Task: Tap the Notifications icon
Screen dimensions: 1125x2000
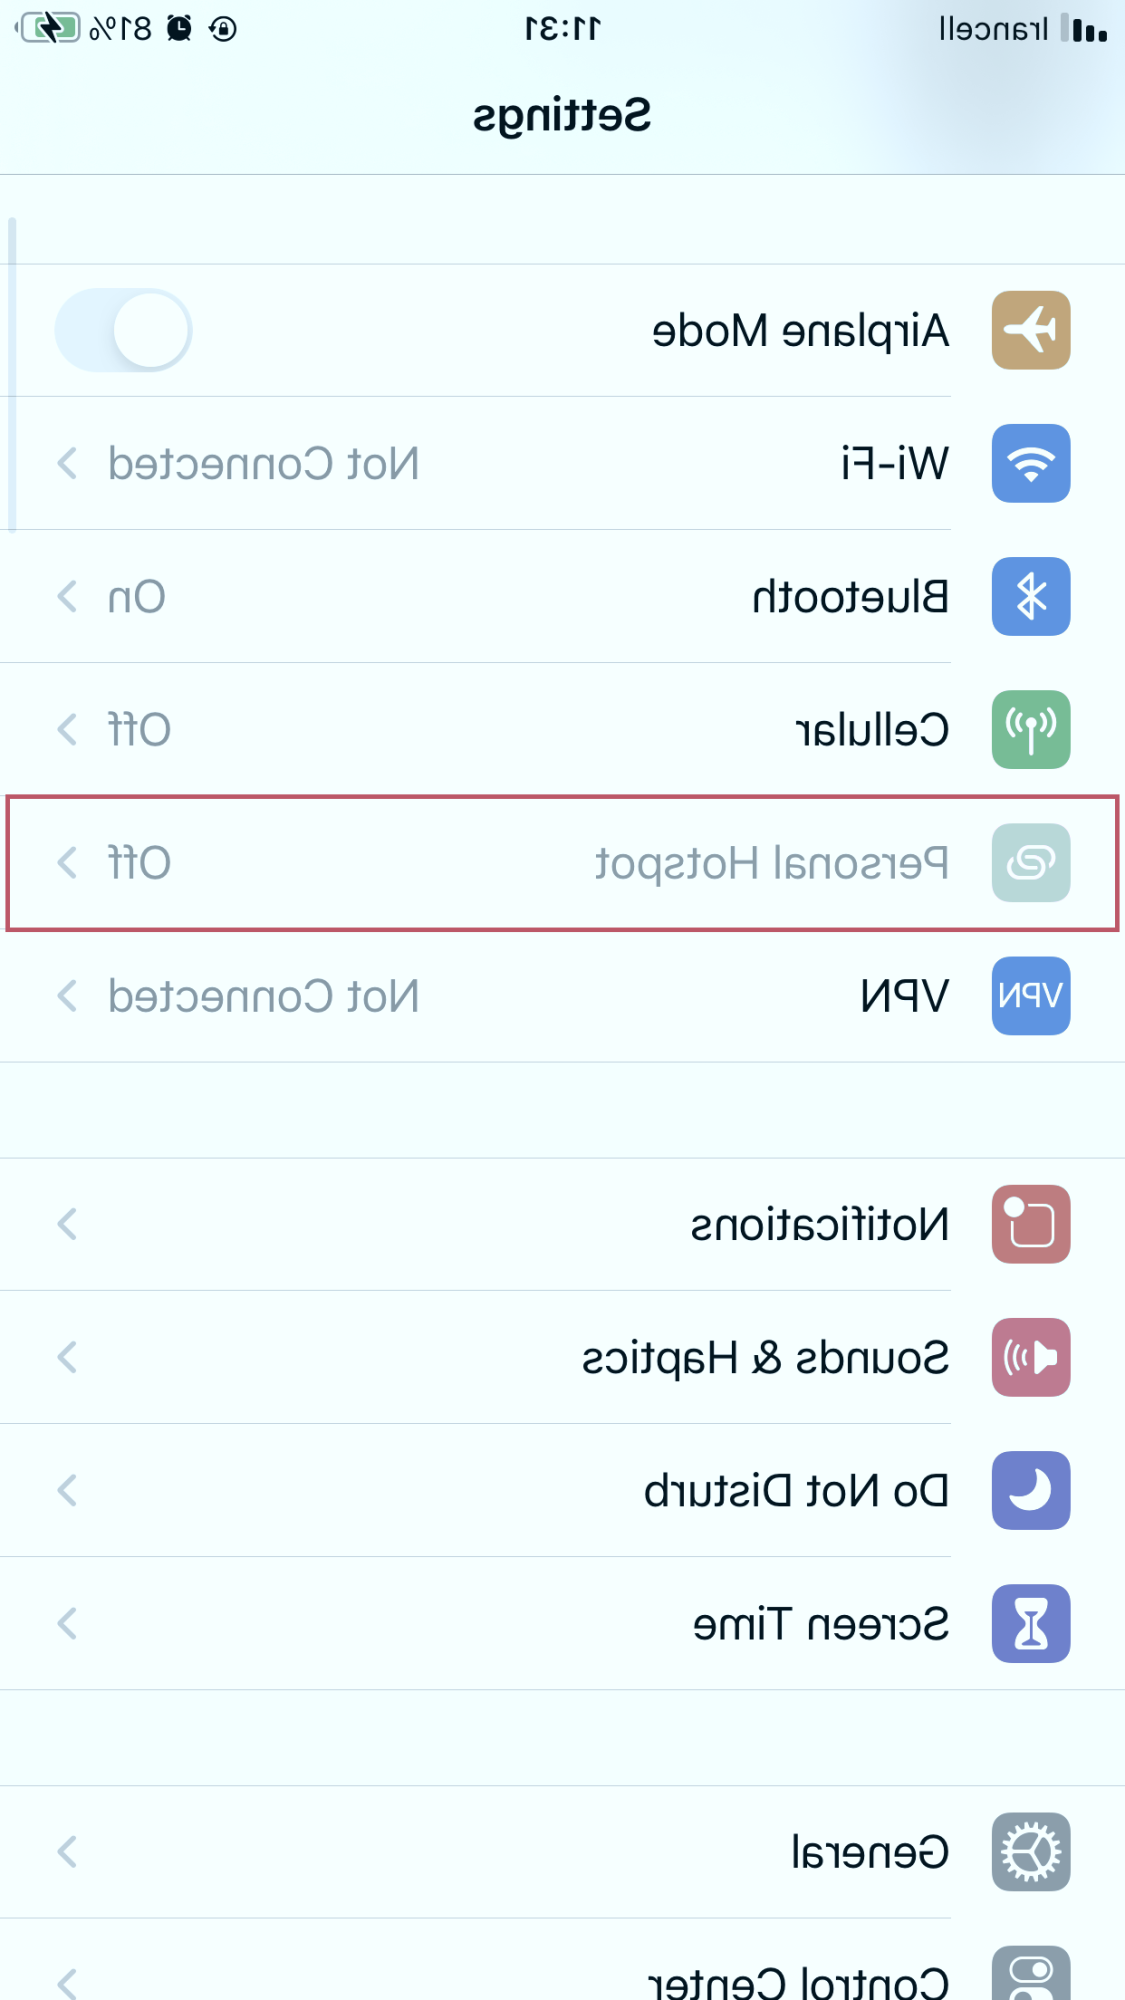Action: click(x=1030, y=1224)
